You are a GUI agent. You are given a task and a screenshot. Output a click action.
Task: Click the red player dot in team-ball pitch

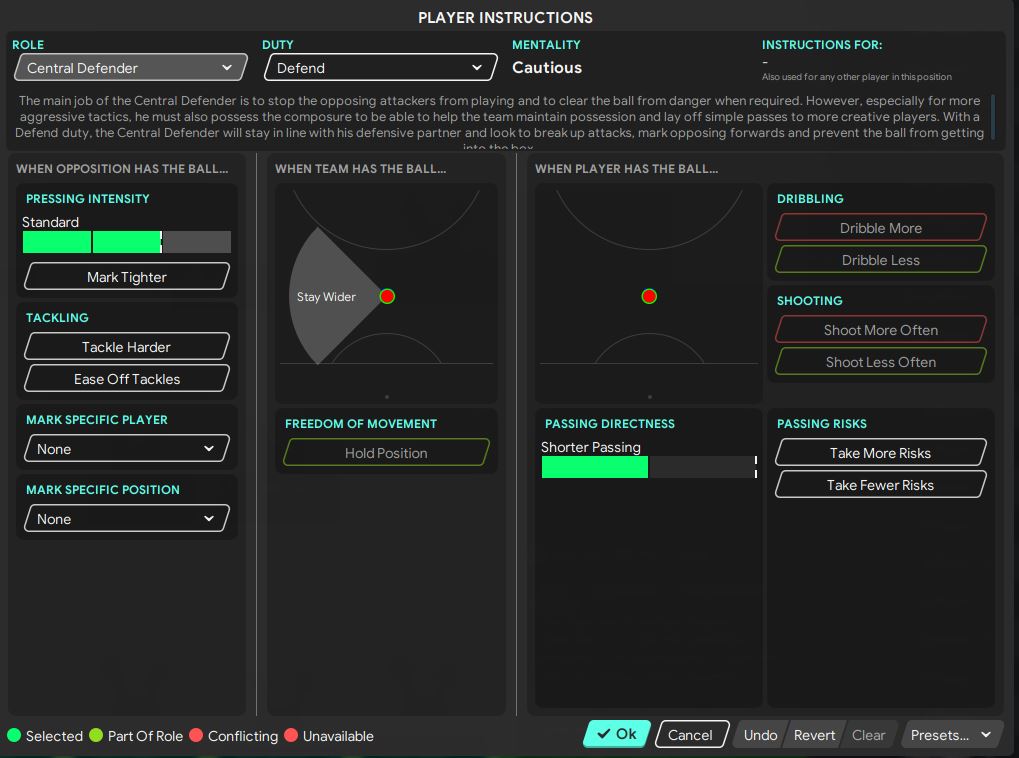(388, 296)
